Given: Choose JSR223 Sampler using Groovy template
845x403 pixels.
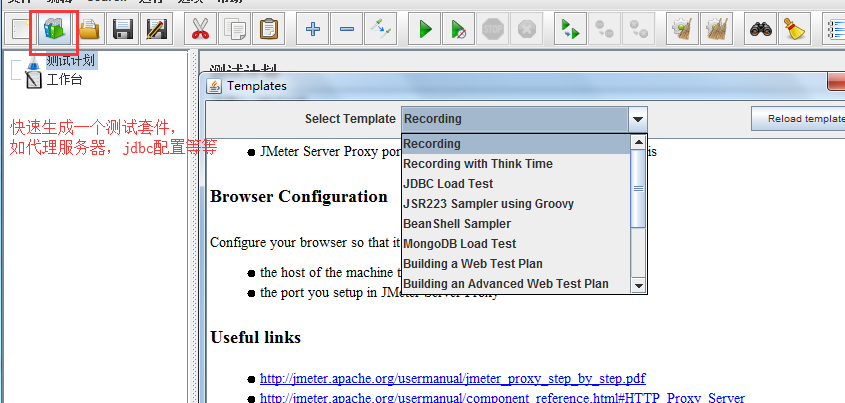Looking at the screenshot, I should coord(516,204).
